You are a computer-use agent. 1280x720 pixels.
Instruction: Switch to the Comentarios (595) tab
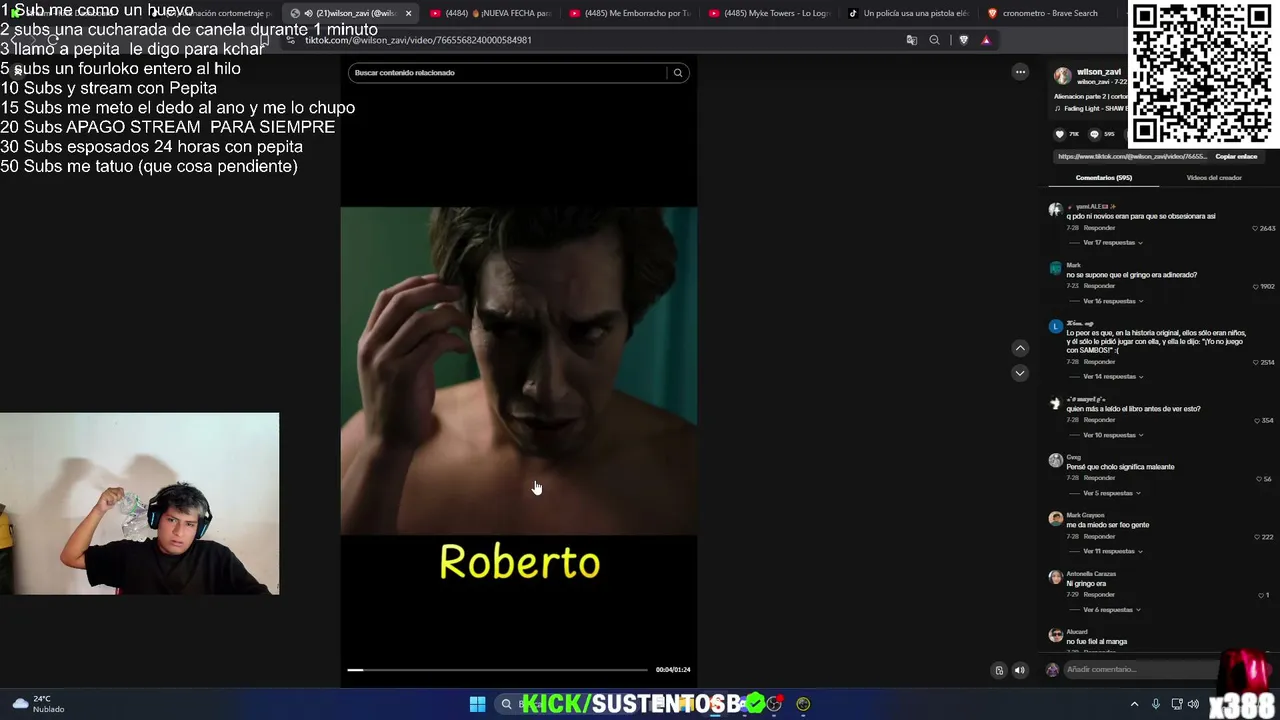pos(1104,178)
